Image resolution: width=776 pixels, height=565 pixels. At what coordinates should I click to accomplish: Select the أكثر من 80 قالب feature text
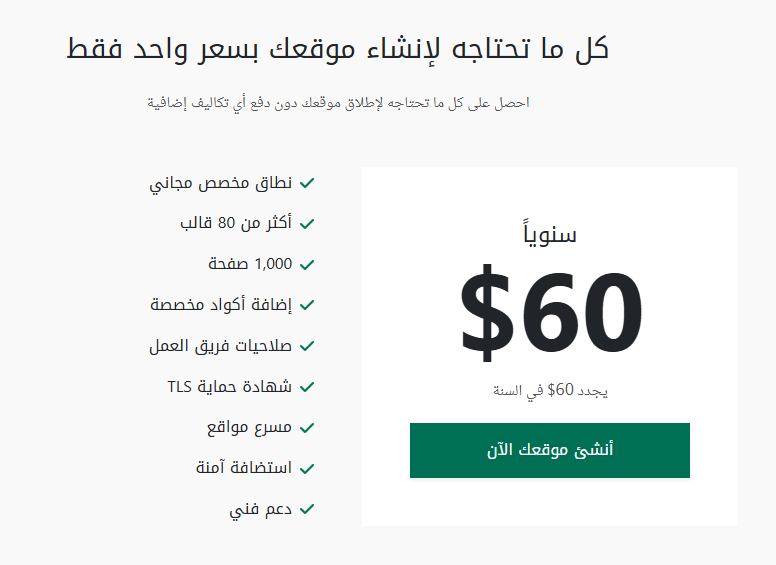click(x=236, y=224)
